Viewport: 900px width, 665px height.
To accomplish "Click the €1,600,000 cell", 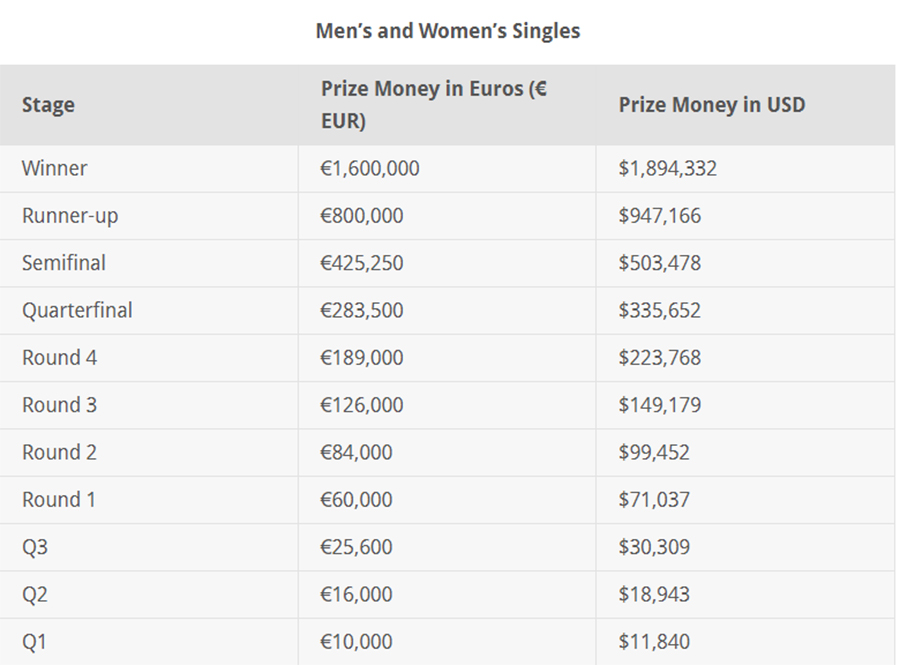I will (x=370, y=168).
